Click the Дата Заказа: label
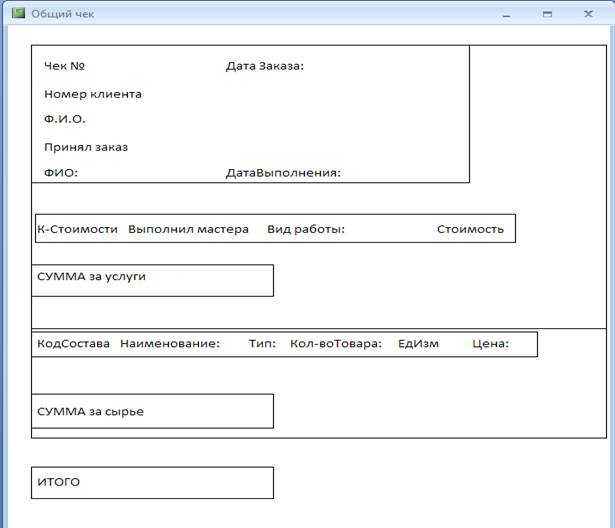The height and width of the screenshot is (528, 615). click(x=265, y=66)
